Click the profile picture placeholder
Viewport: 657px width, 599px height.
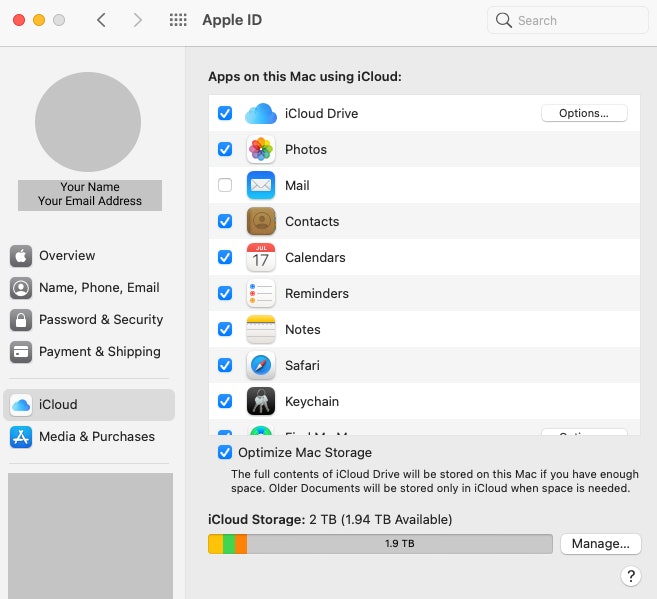tap(88, 122)
